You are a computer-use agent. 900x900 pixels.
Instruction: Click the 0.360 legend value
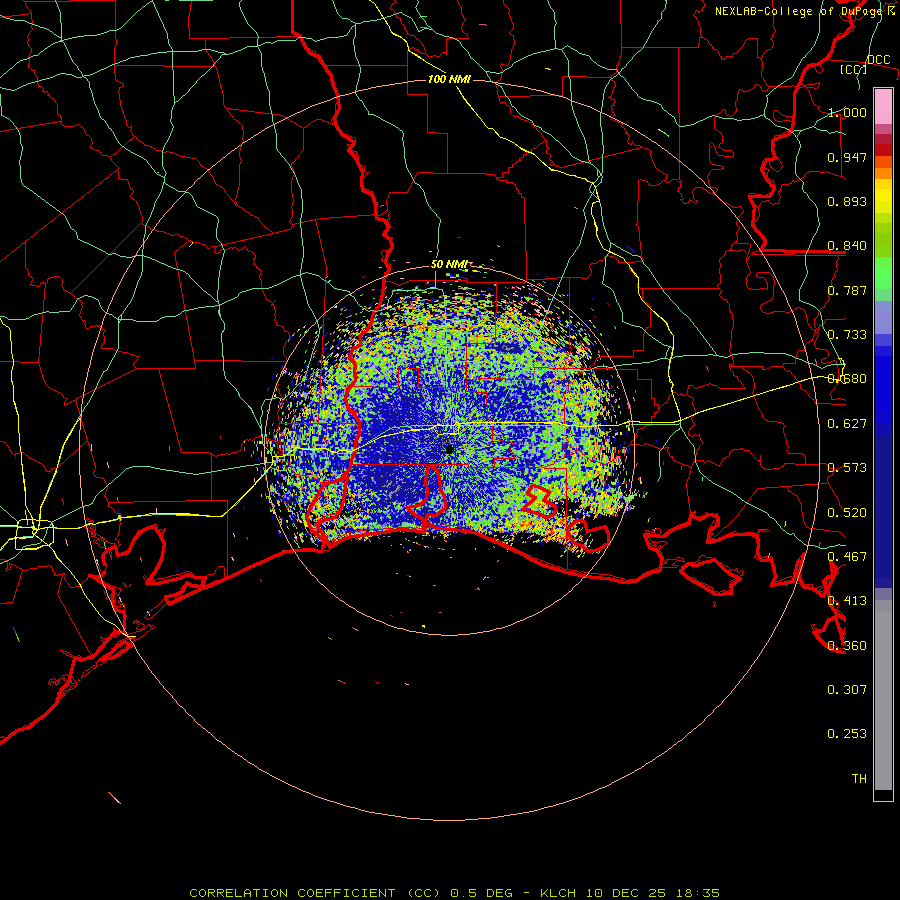[x=847, y=646]
